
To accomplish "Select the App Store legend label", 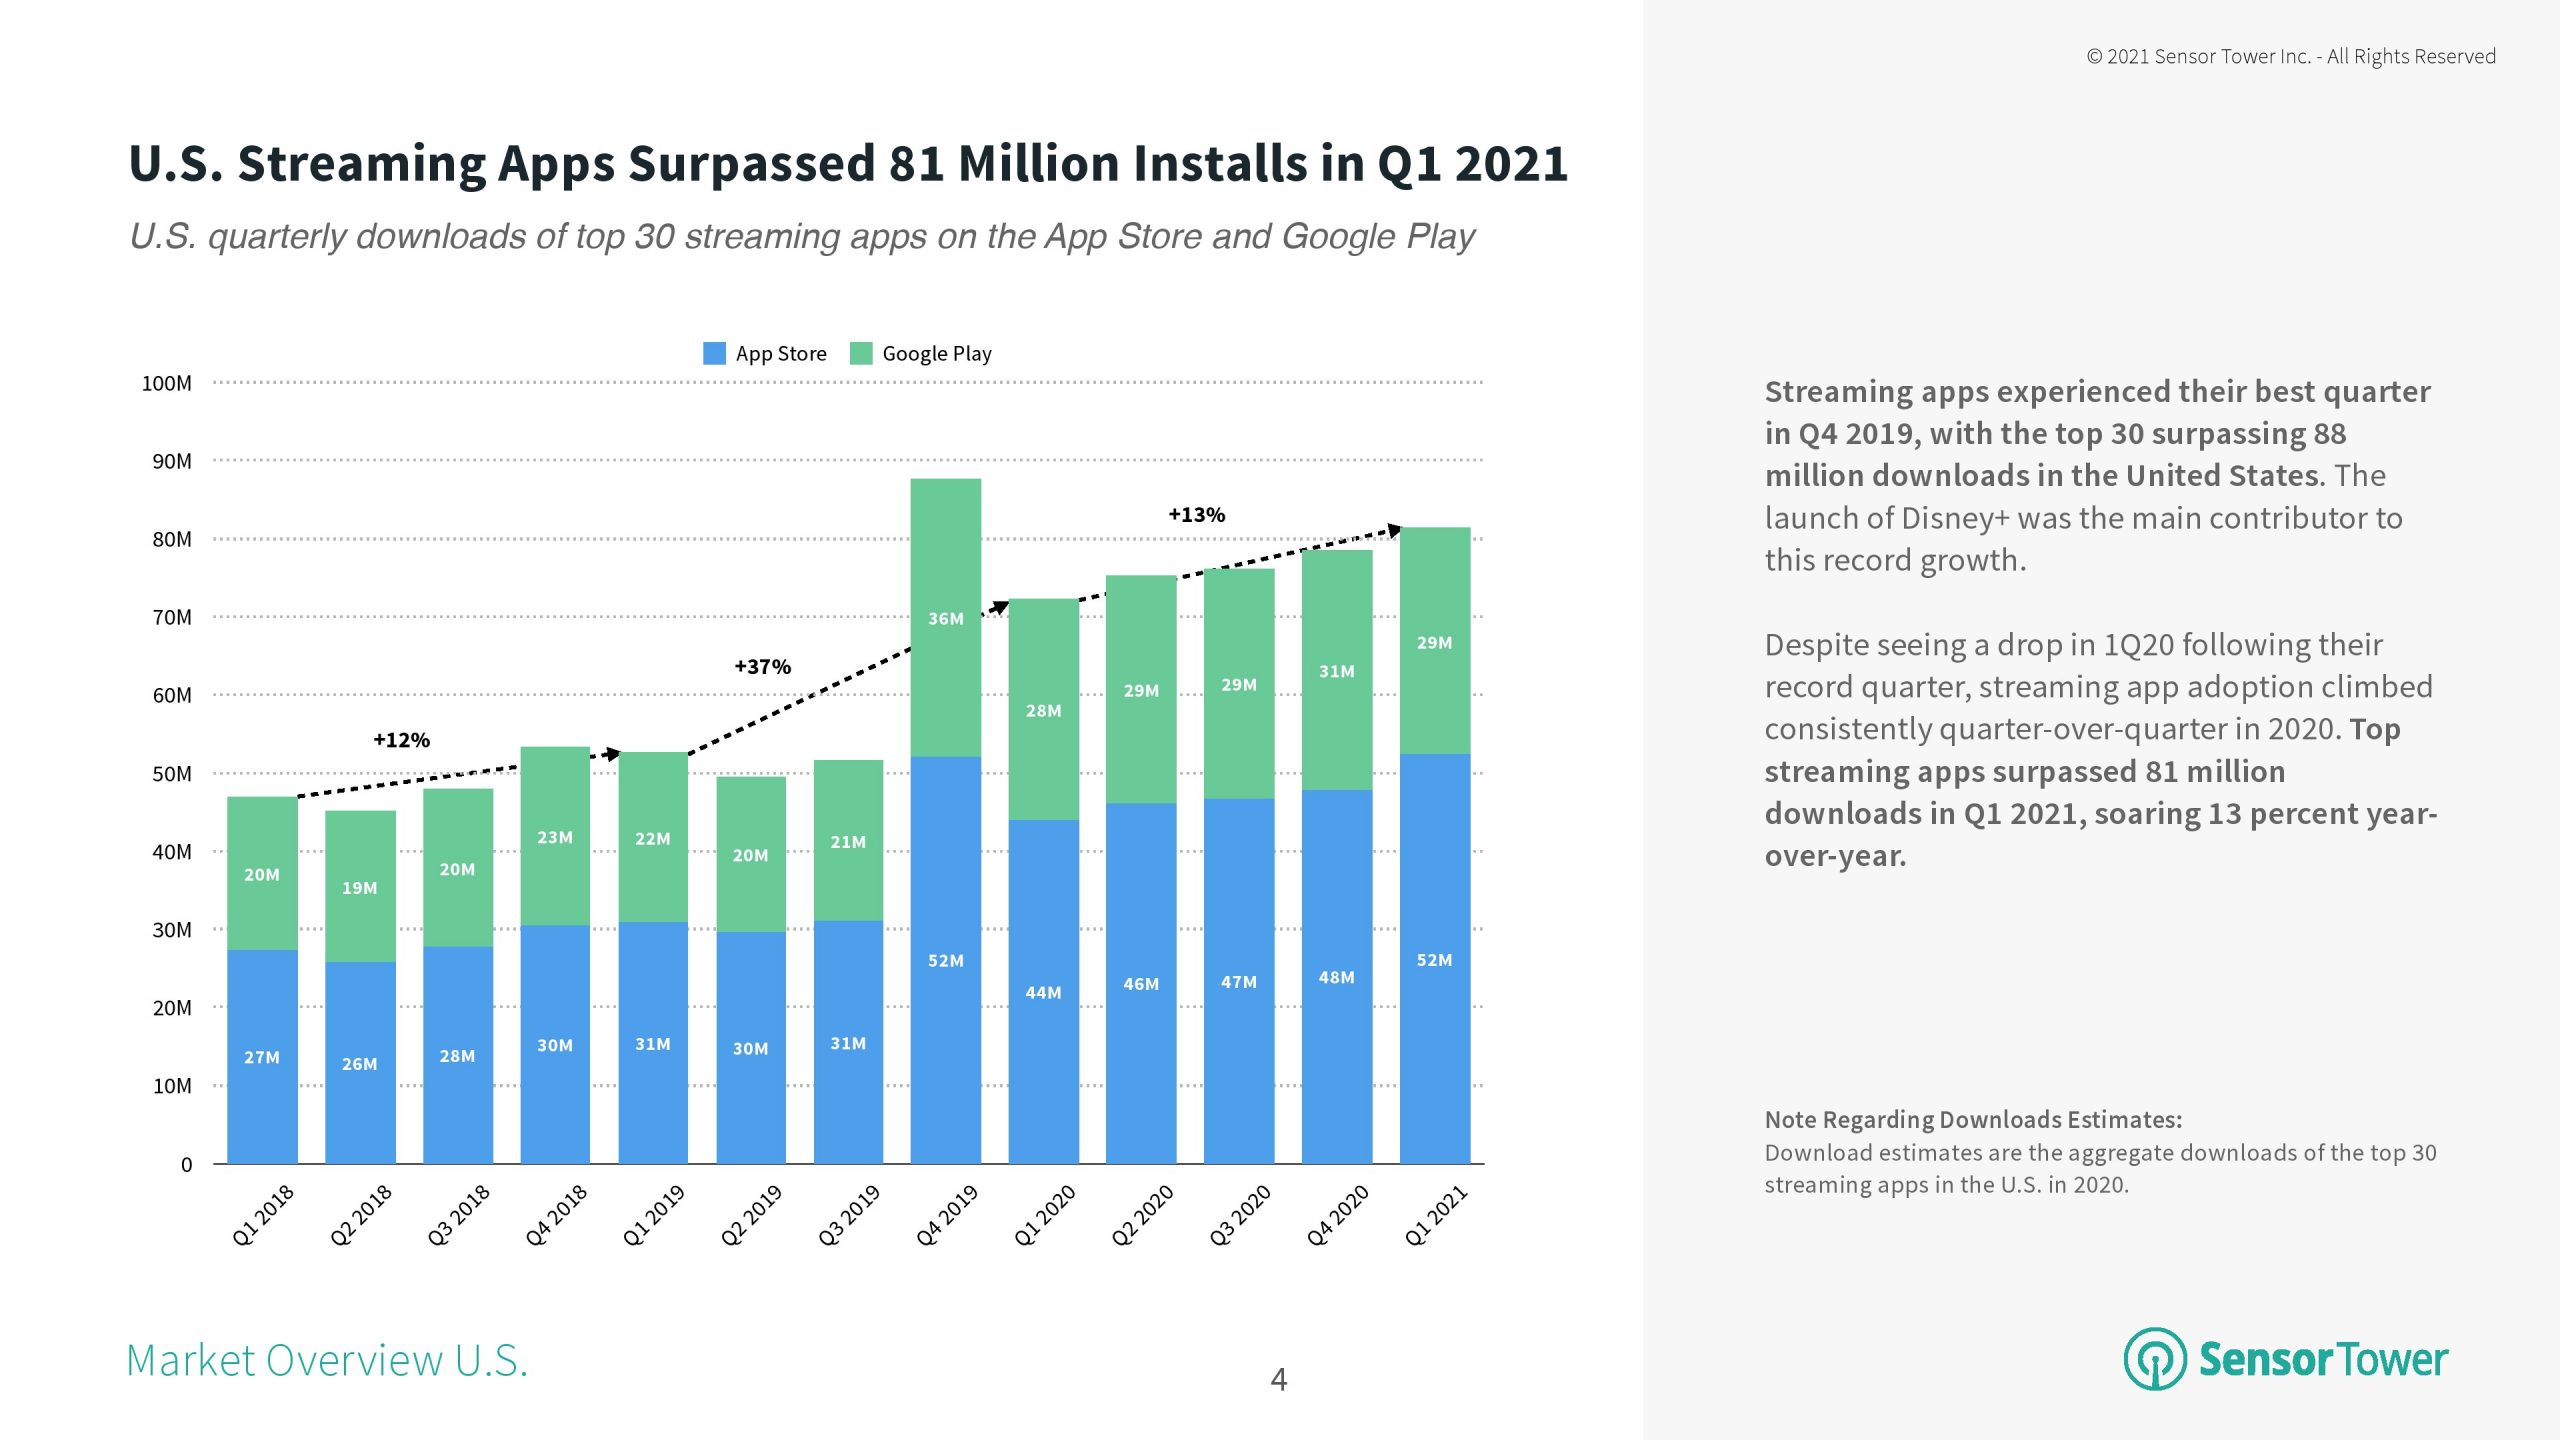I will [781, 353].
